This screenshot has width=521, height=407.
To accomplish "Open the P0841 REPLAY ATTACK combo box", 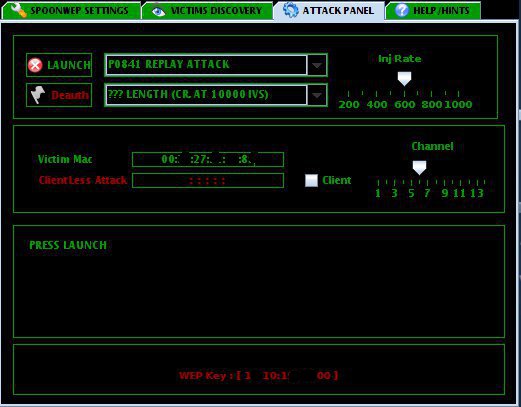I will [x=216, y=65].
